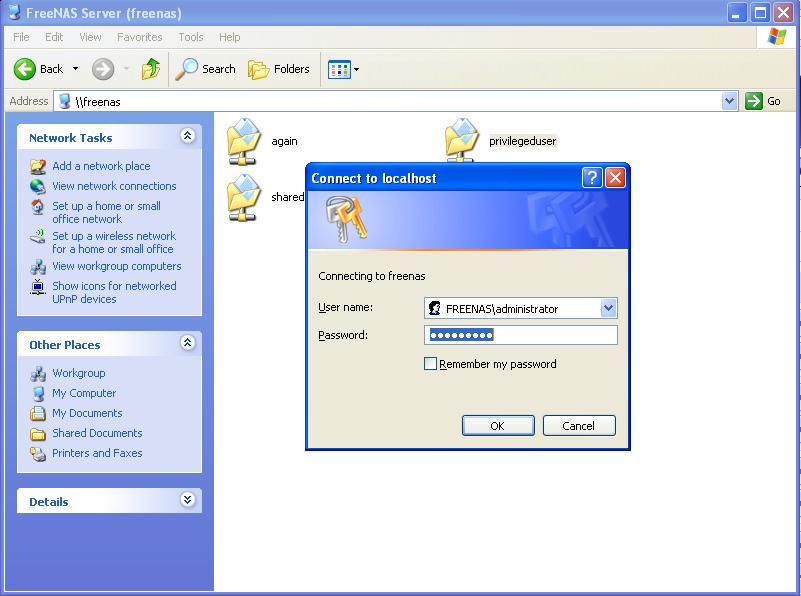Select the 'again' network share icon
The height and width of the screenshot is (596, 801).
[x=245, y=141]
